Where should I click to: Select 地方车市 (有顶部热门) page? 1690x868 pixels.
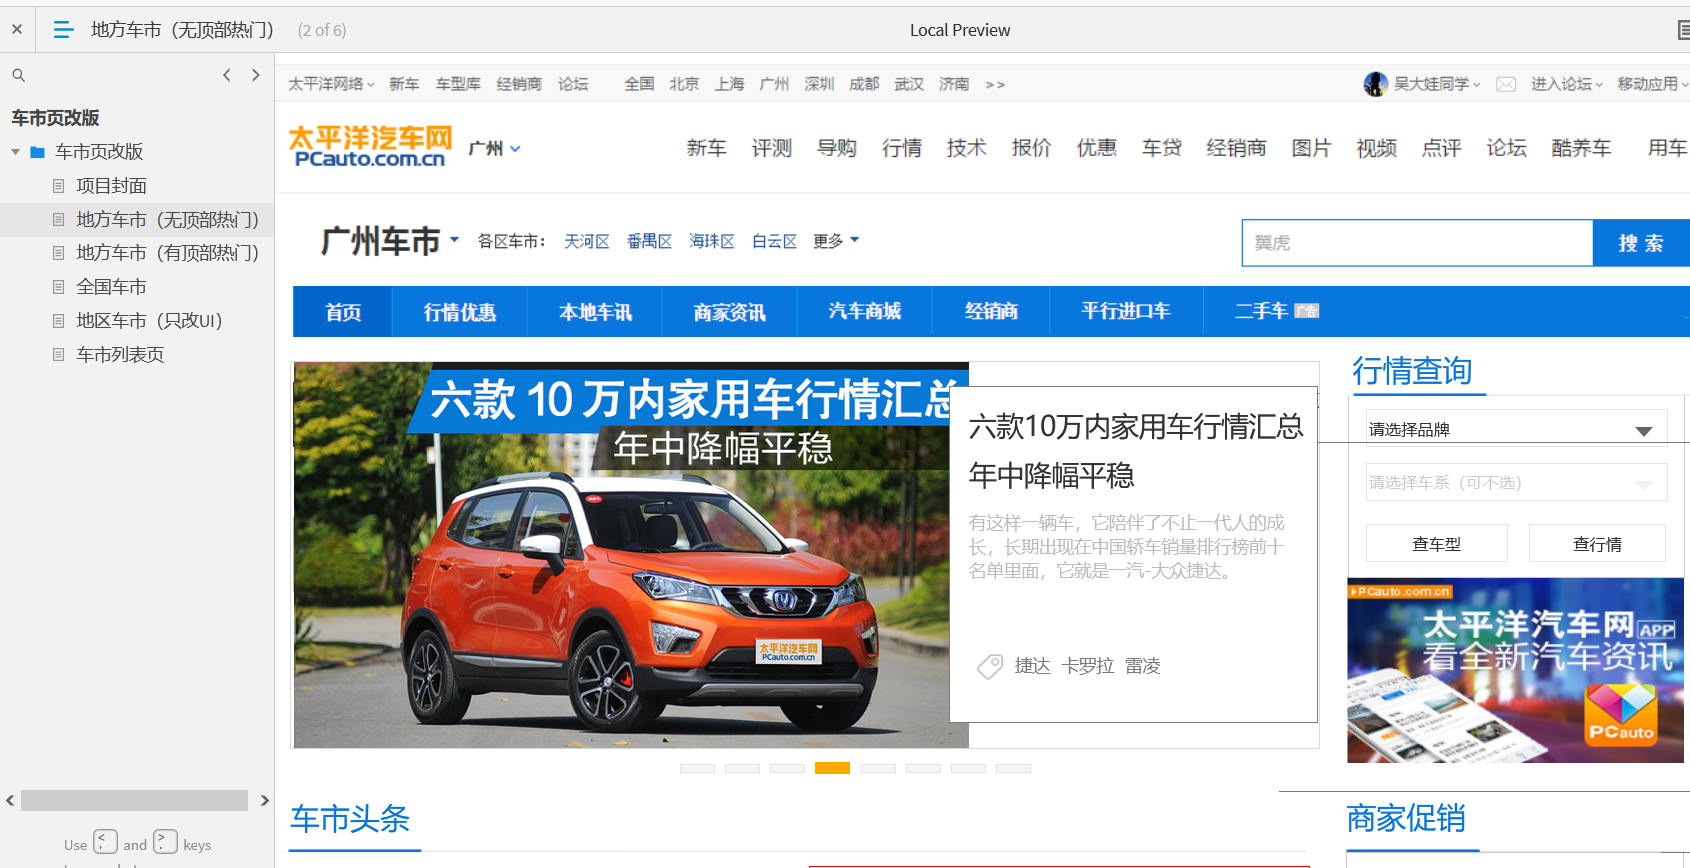click(x=167, y=253)
